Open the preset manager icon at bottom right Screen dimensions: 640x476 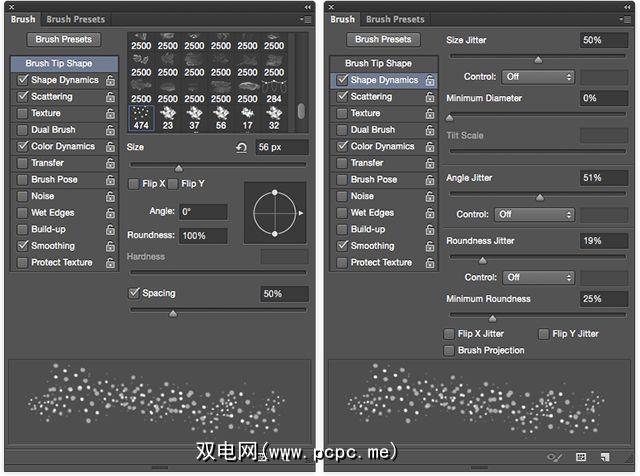point(581,457)
